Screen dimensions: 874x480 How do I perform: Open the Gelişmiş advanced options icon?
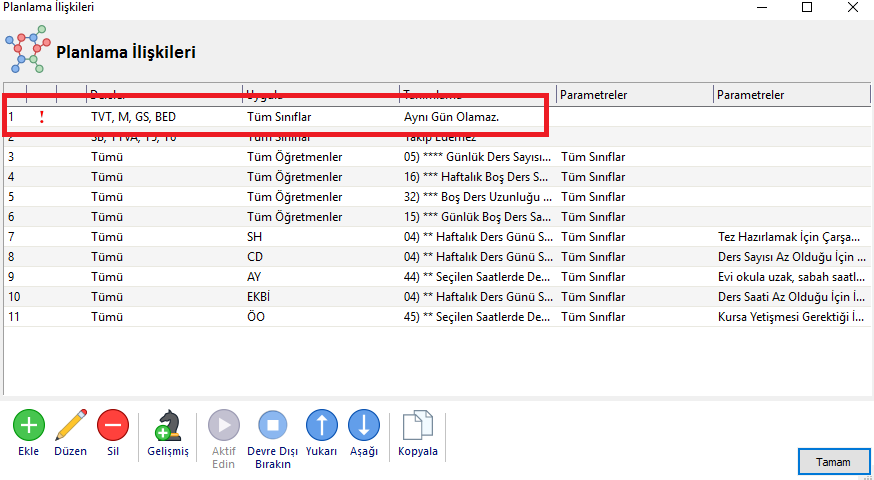167,427
